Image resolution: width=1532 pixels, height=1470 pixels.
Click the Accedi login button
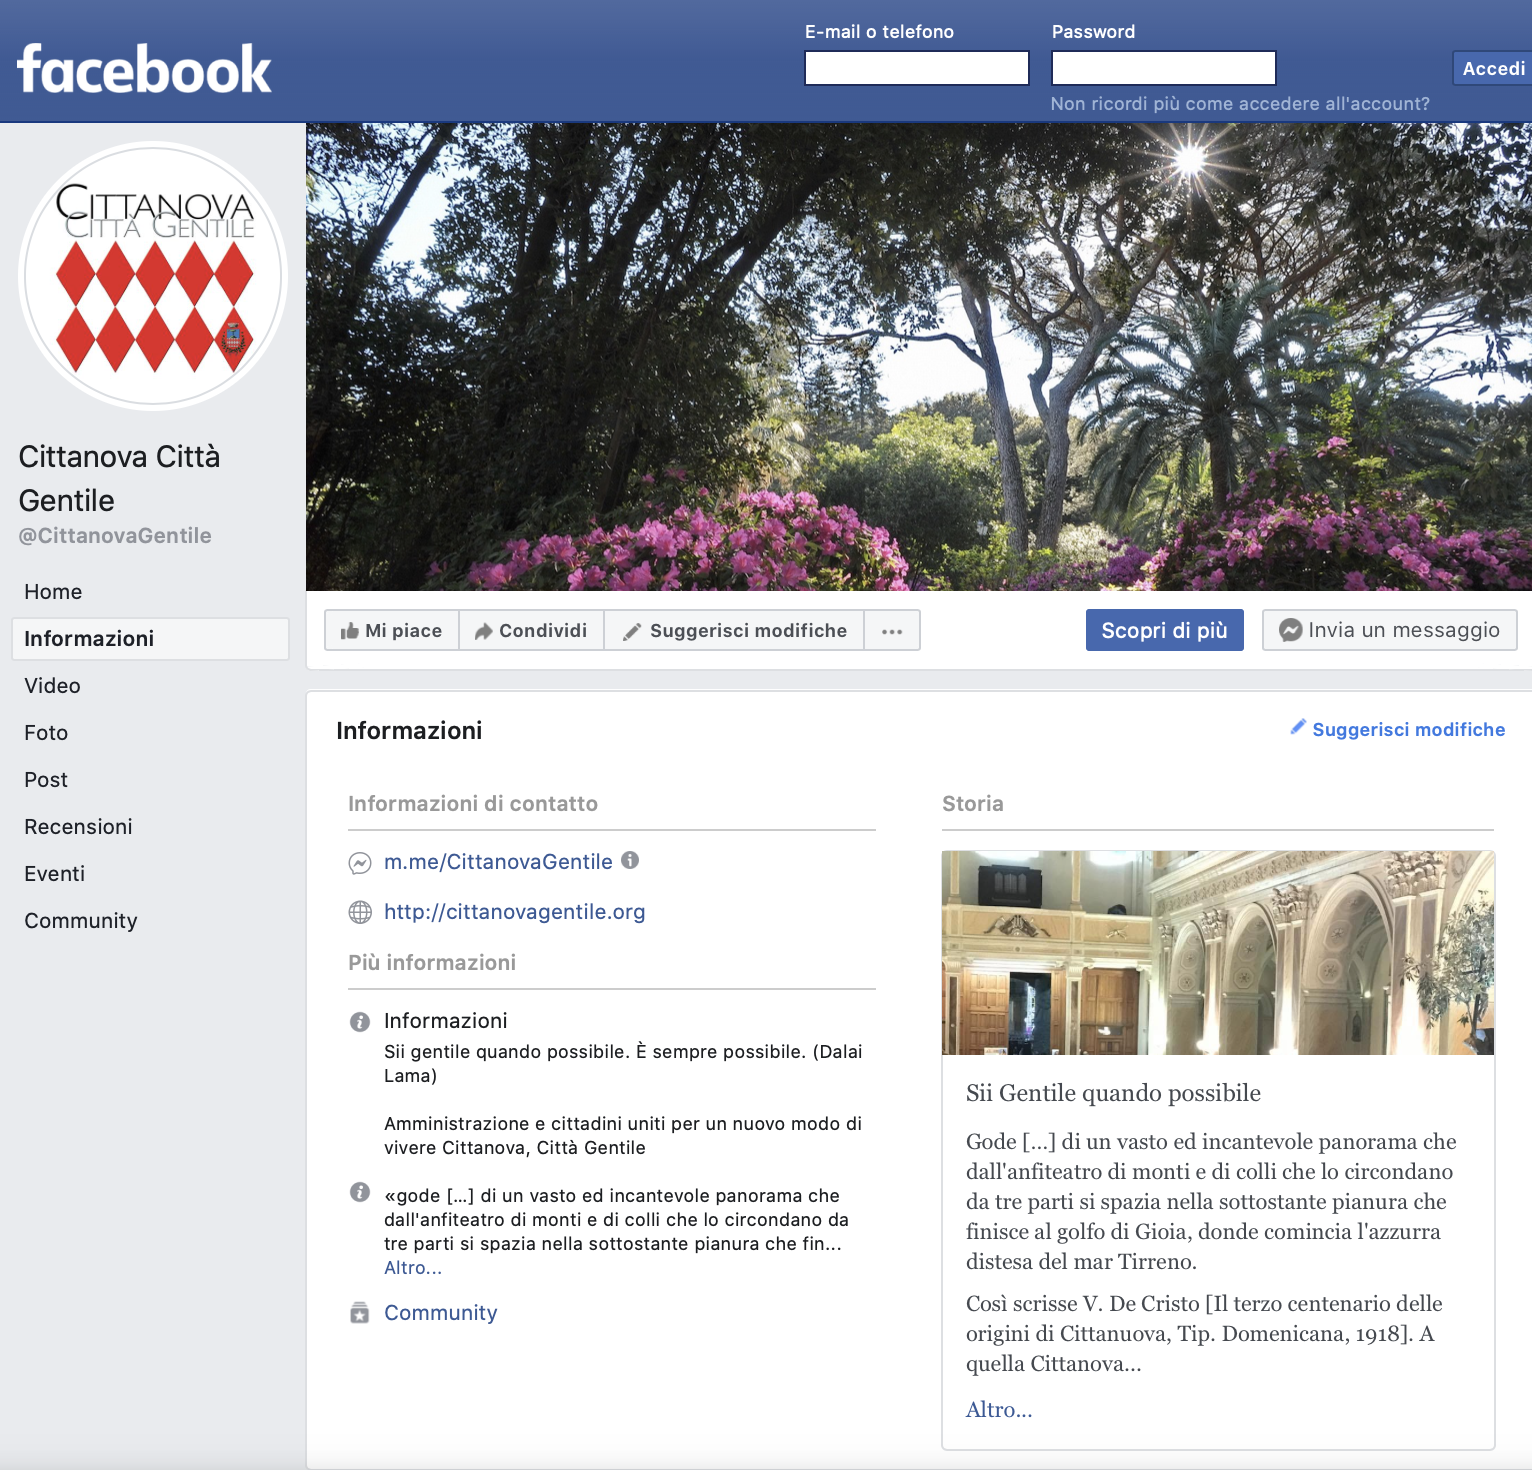pos(1493,68)
